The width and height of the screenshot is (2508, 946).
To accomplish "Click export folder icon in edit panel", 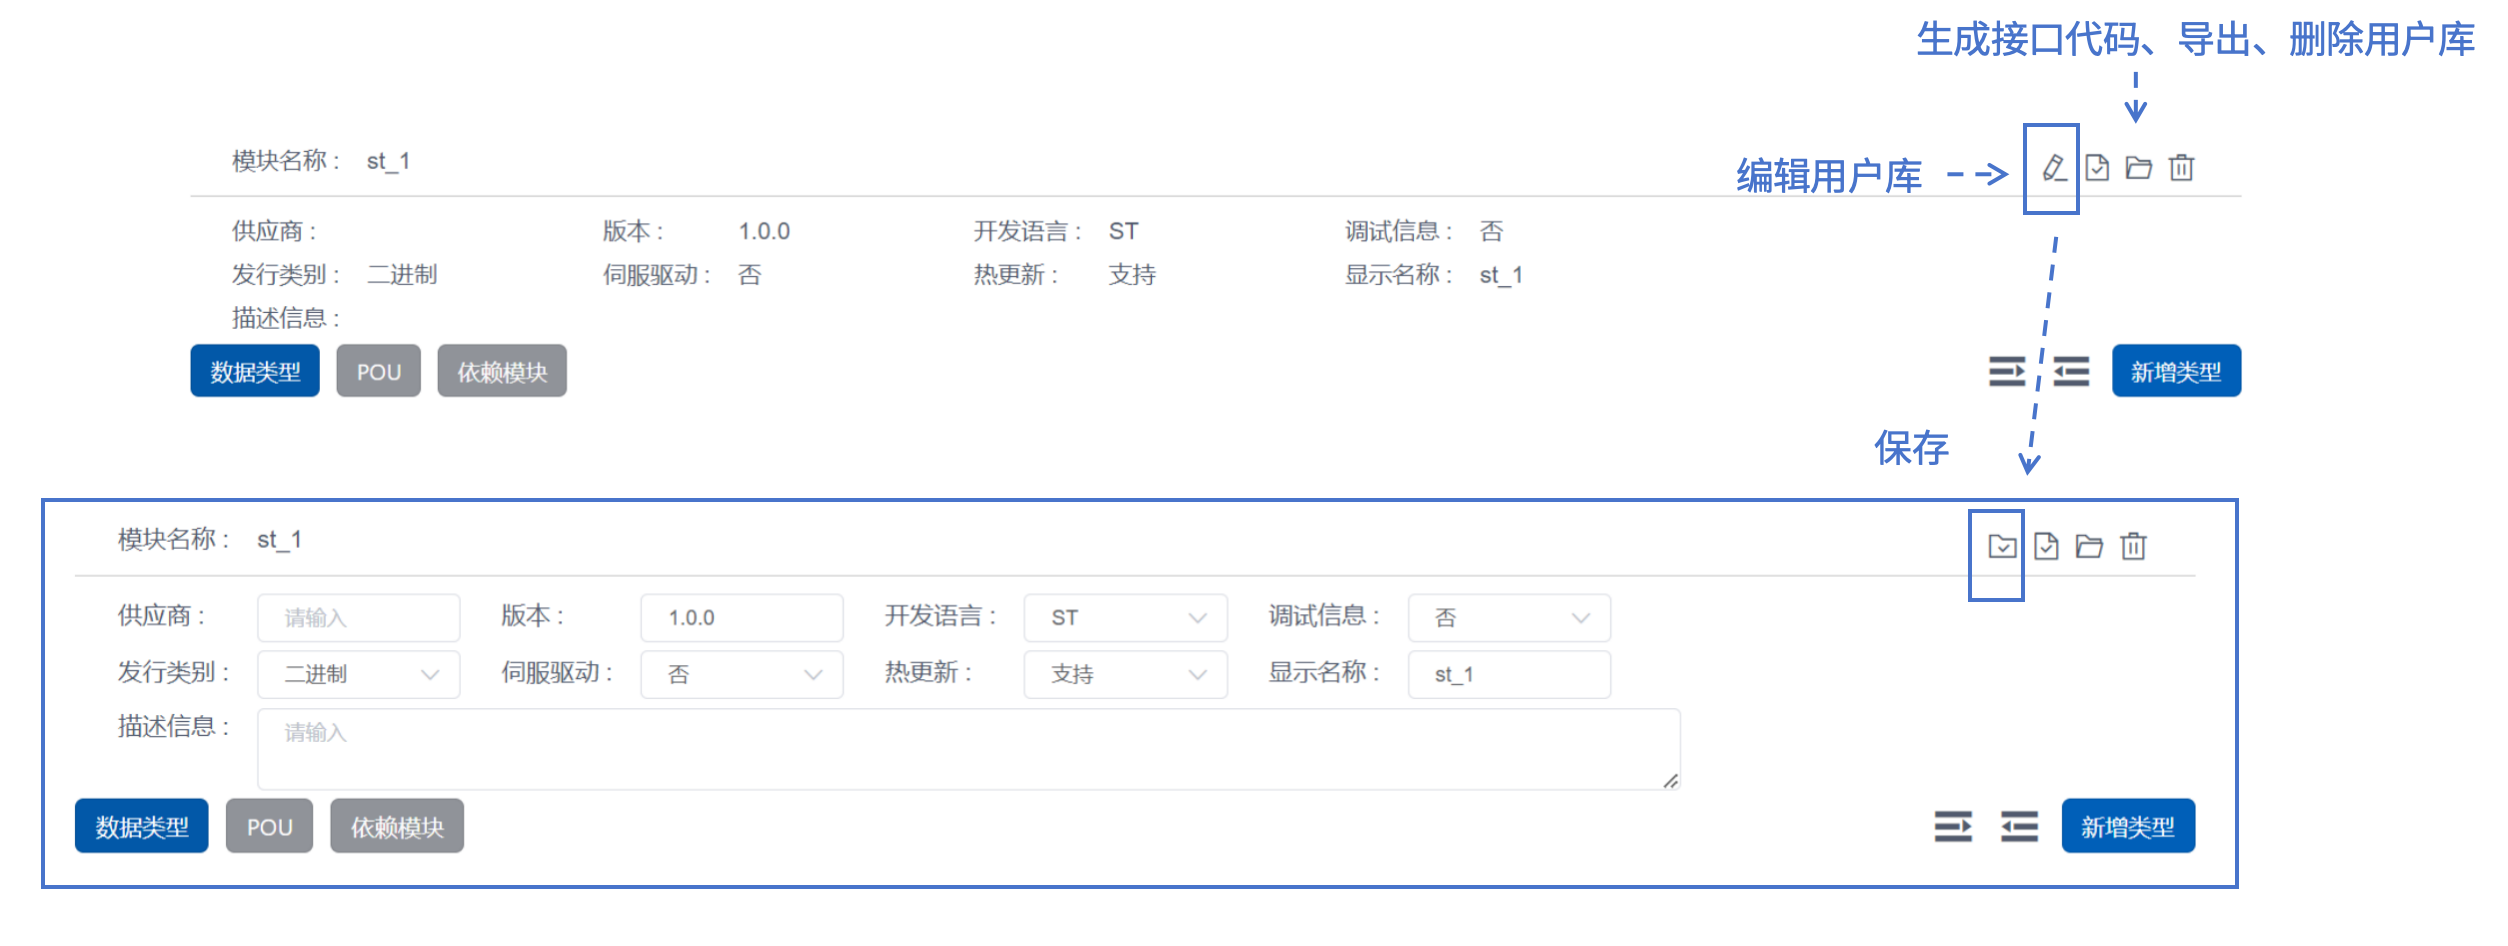I will point(2089,546).
